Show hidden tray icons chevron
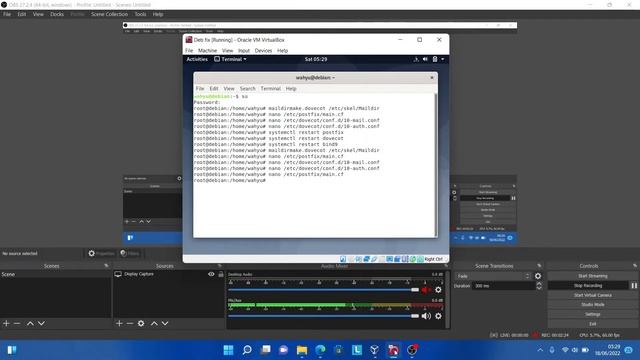Screen dimensions: 640x360 point(540,350)
